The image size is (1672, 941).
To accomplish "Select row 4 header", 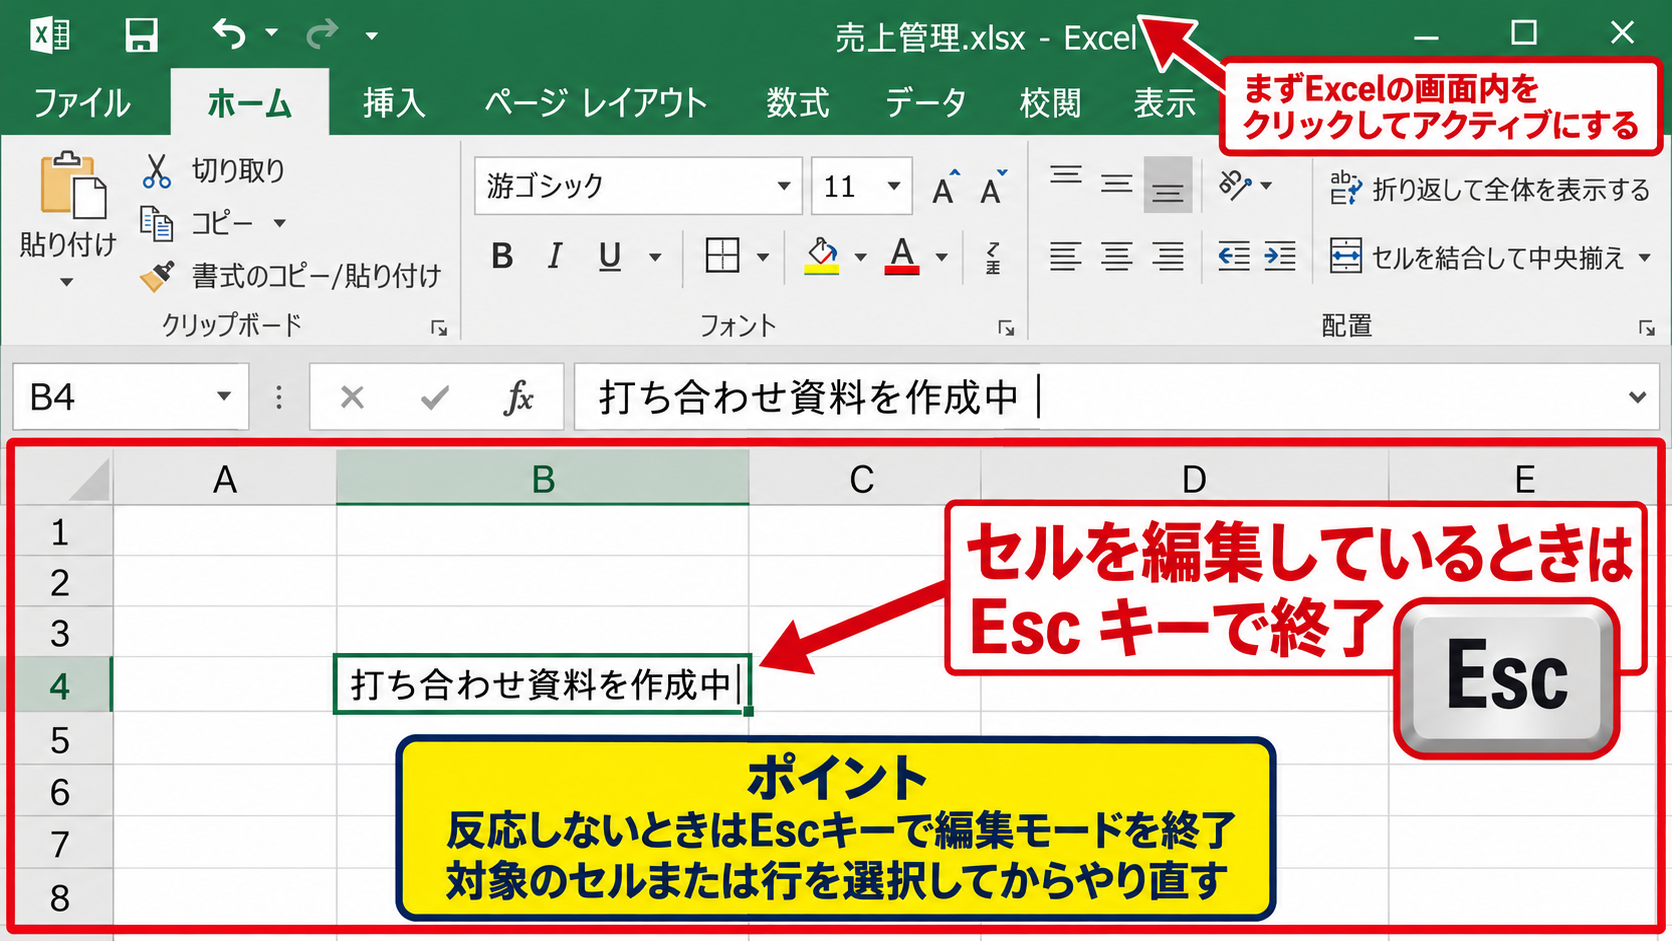I will point(60,685).
